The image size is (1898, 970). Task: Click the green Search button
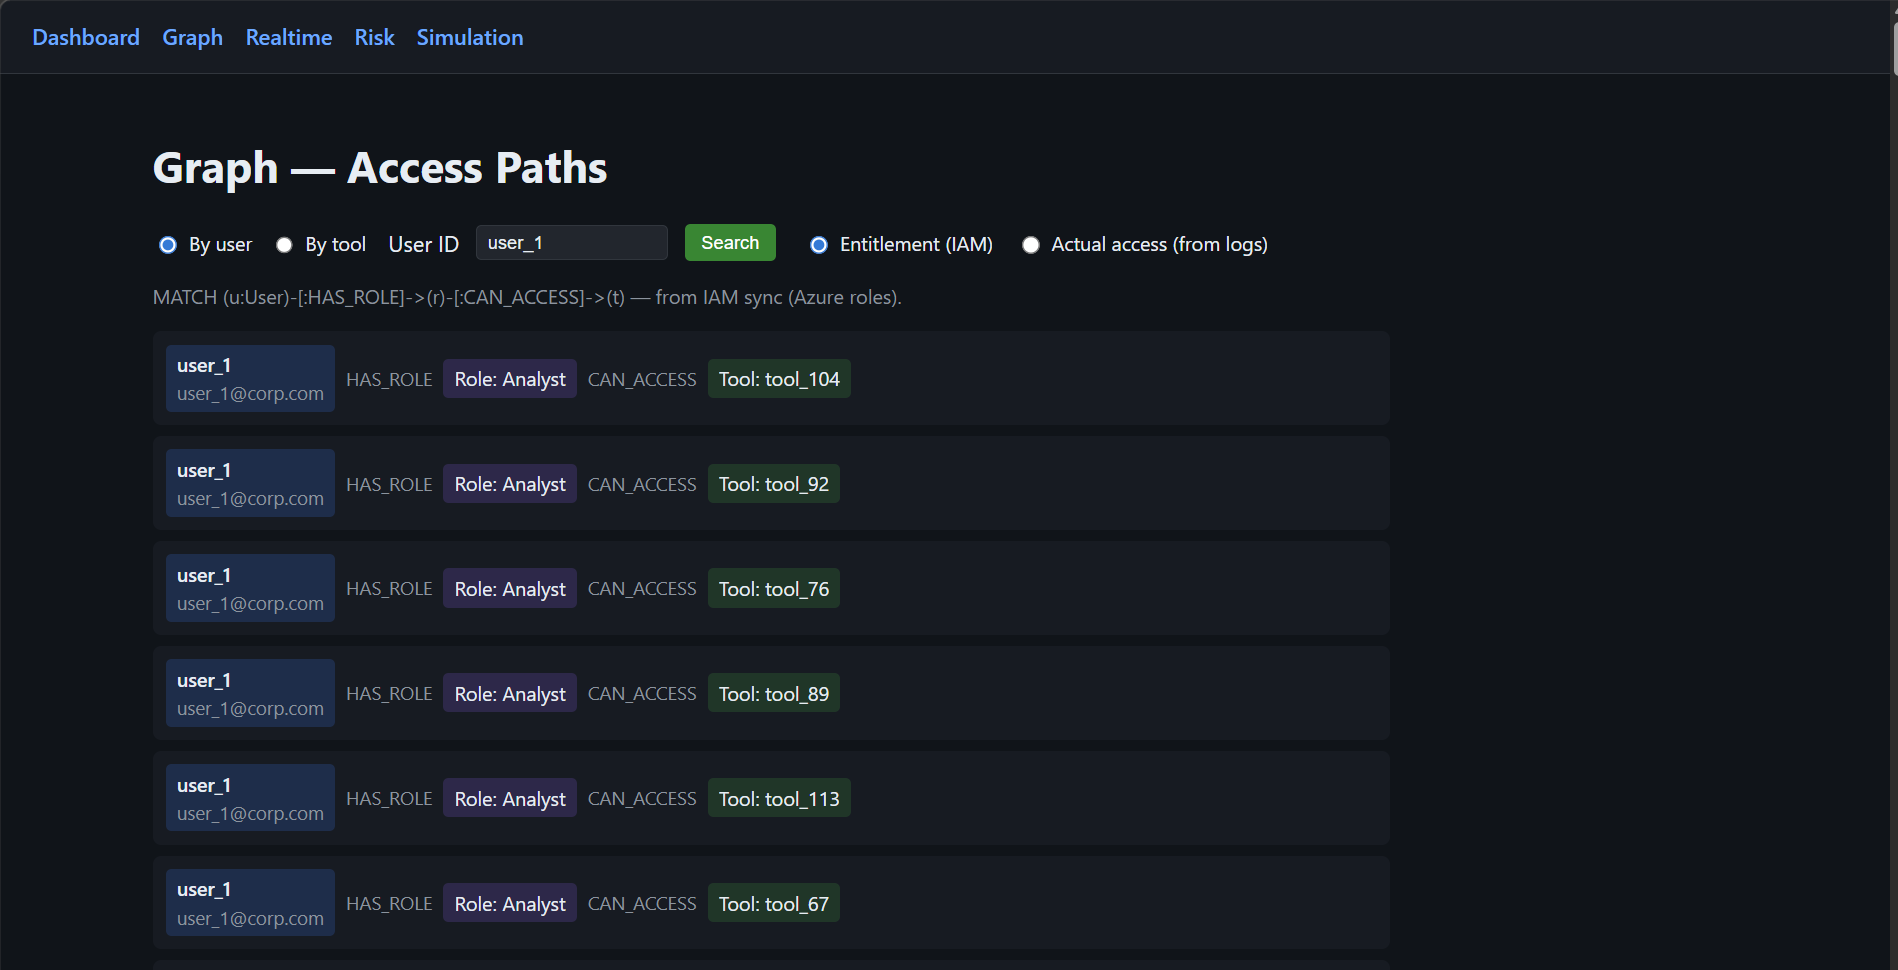pos(730,242)
